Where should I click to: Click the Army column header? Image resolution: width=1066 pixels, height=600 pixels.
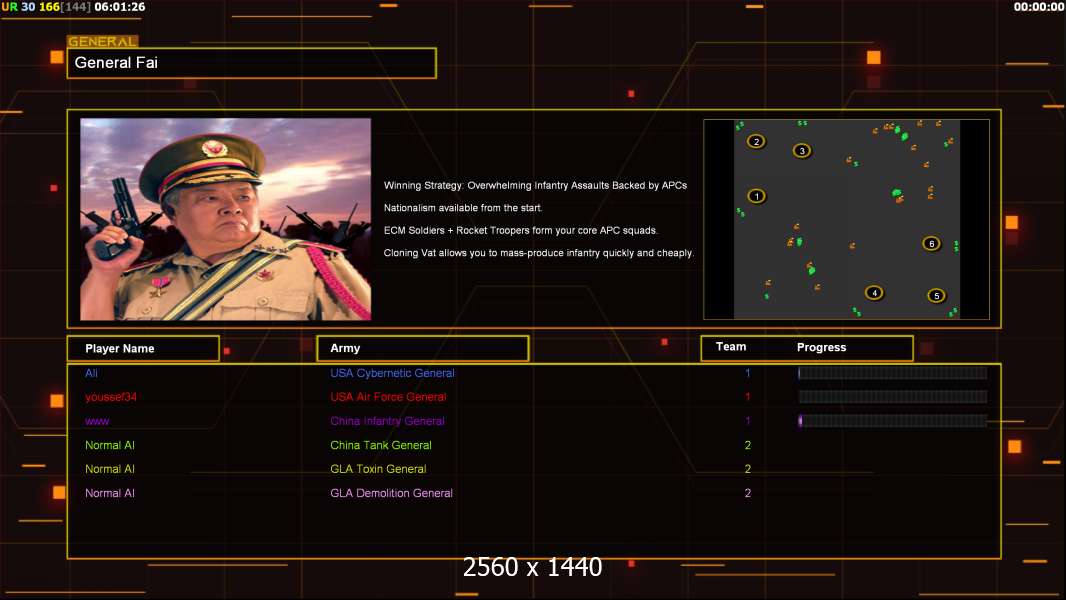423,348
